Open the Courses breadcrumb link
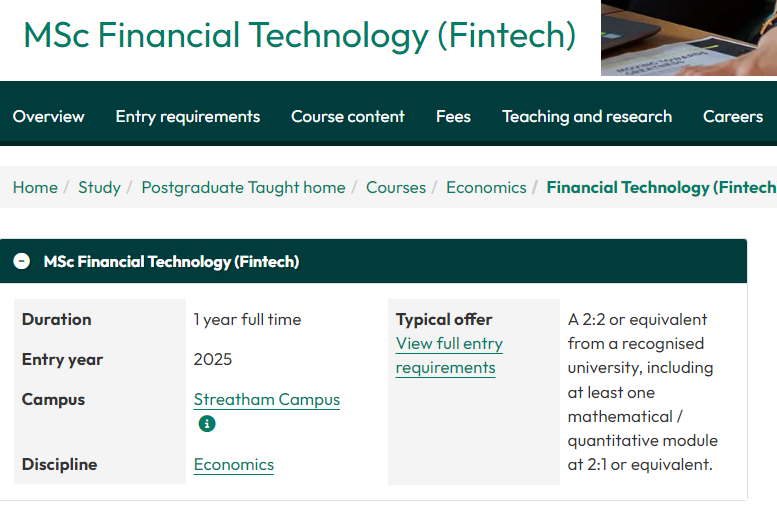The width and height of the screenshot is (777, 505). [x=396, y=187]
